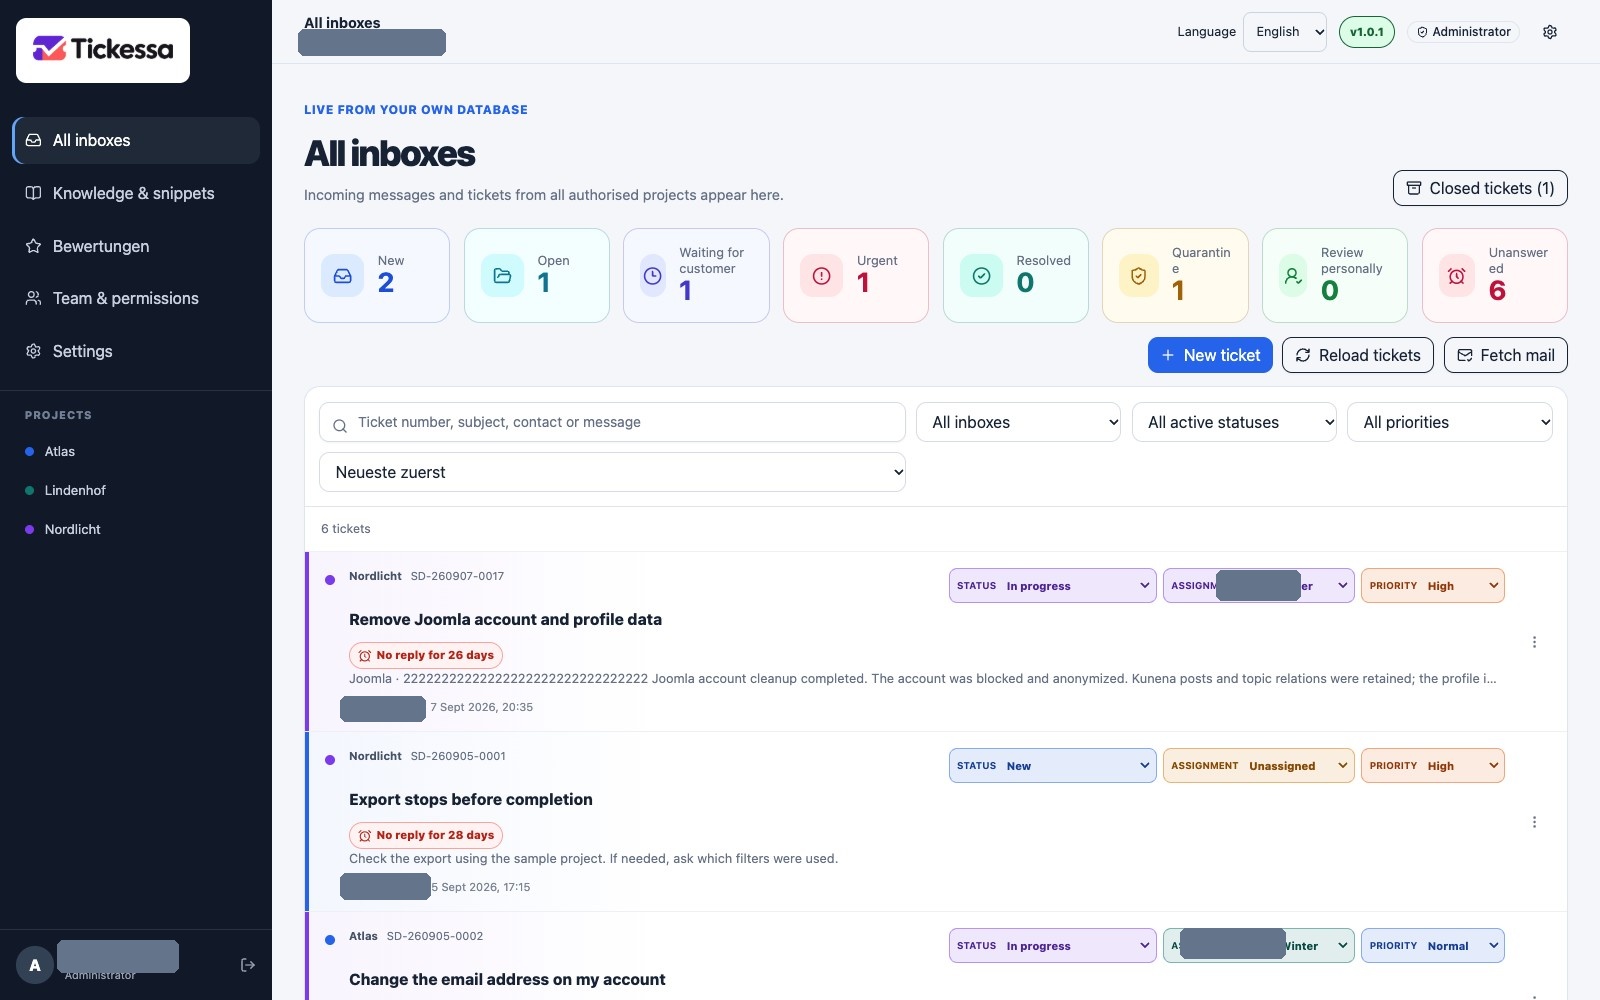Click the search magnifier icon
This screenshot has height=1000, width=1600.
click(x=340, y=426)
